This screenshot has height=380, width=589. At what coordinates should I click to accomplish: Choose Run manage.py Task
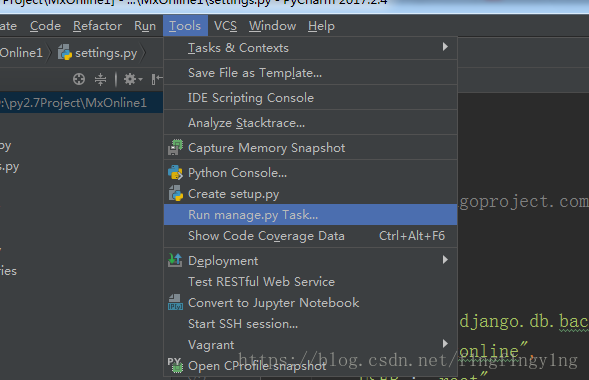pos(310,215)
